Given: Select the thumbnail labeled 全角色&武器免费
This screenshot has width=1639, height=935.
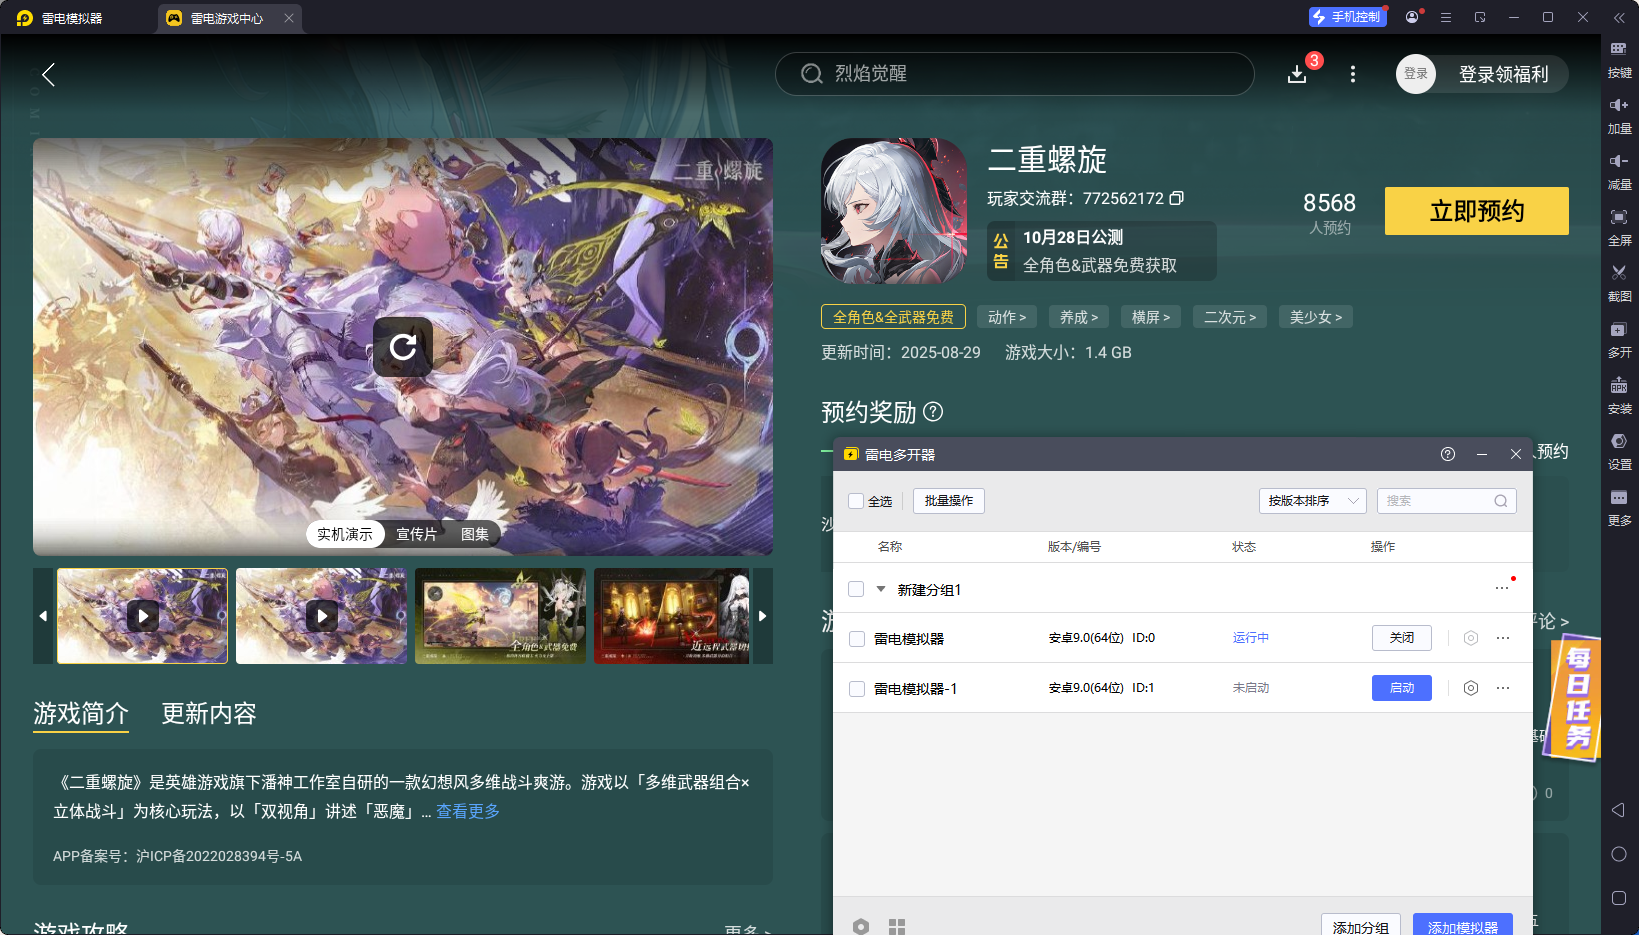Looking at the screenshot, I should coord(500,616).
